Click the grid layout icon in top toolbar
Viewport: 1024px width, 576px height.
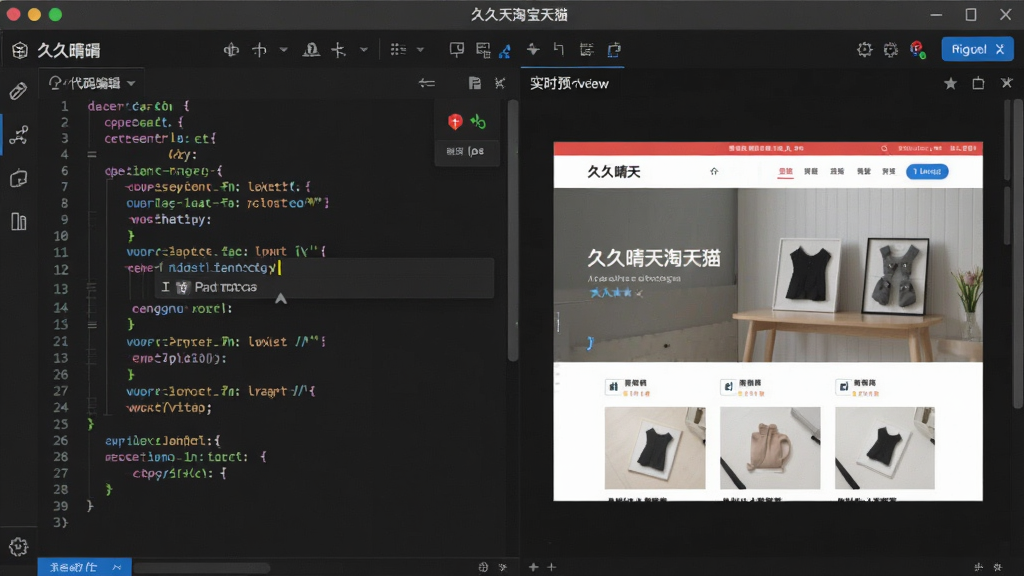click(398, 50)
